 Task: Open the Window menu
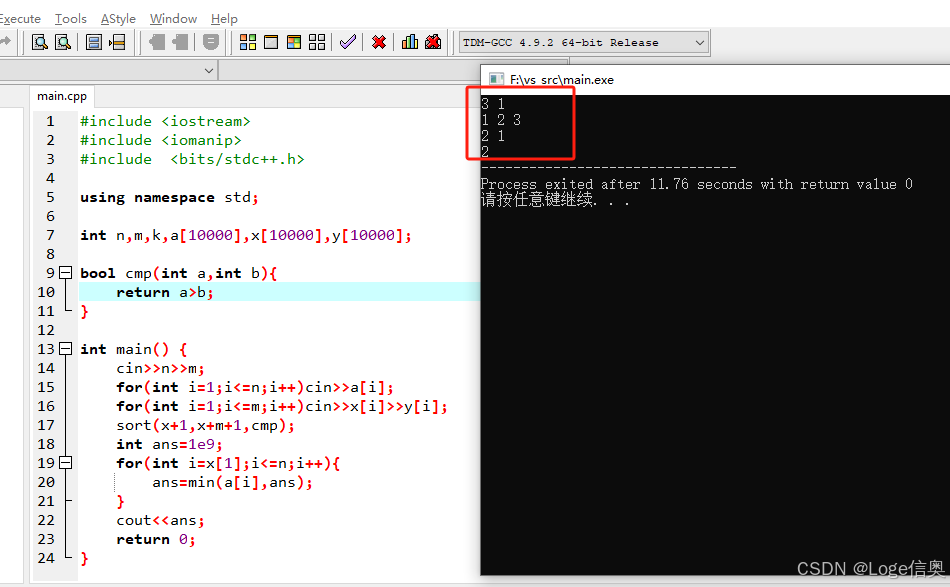click(x=173, y=19)
